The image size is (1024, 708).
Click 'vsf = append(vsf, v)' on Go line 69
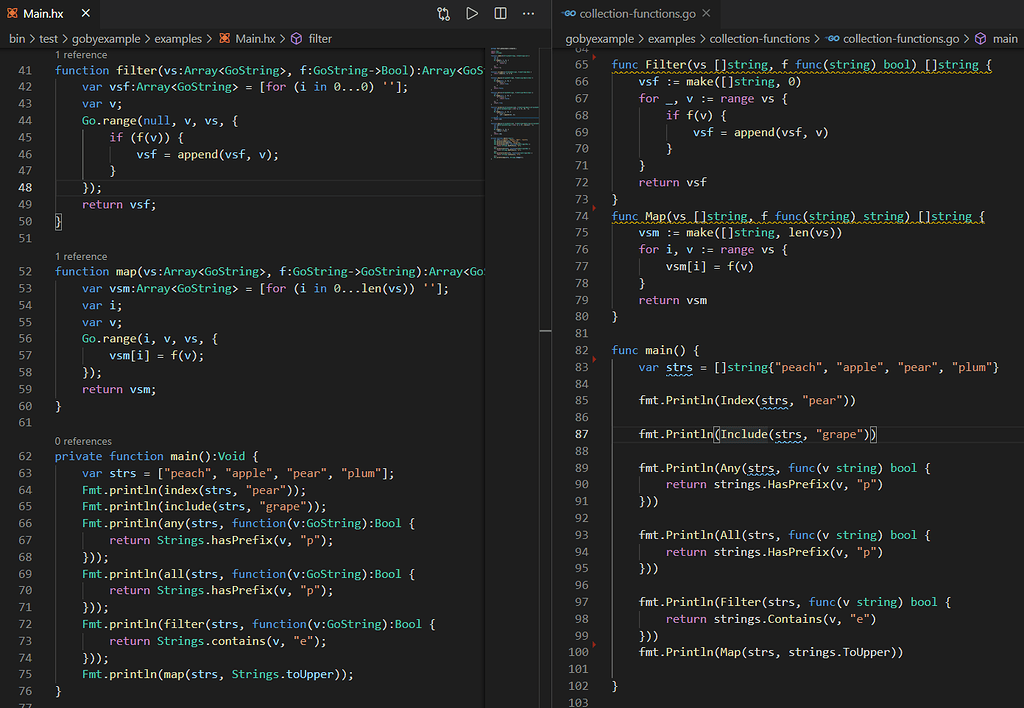point(760,132)
